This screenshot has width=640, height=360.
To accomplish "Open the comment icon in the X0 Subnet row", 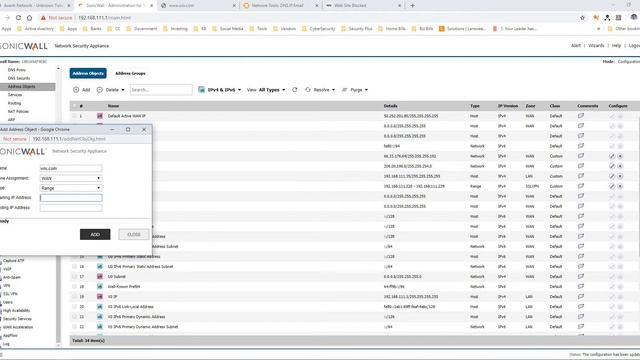I will [581, 276].
